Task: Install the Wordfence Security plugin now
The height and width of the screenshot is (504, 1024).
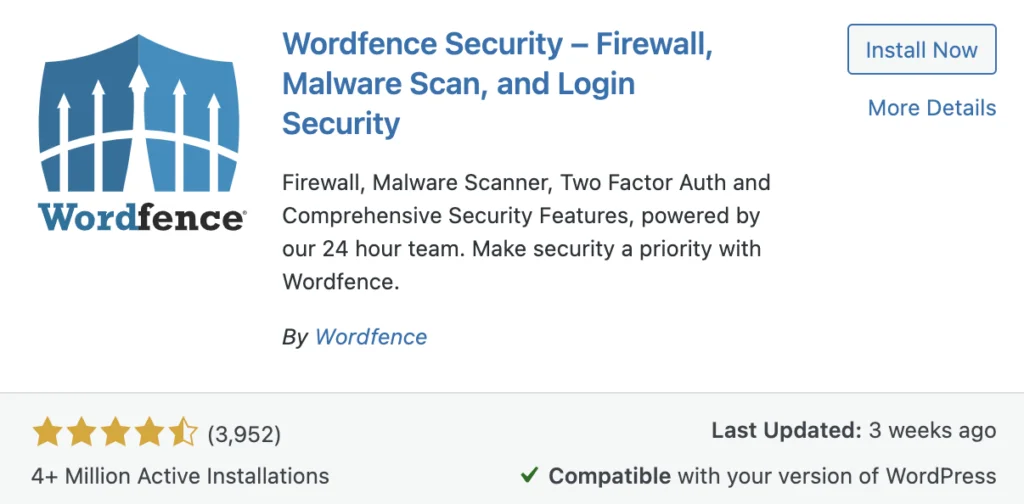Action: point(921,50)
